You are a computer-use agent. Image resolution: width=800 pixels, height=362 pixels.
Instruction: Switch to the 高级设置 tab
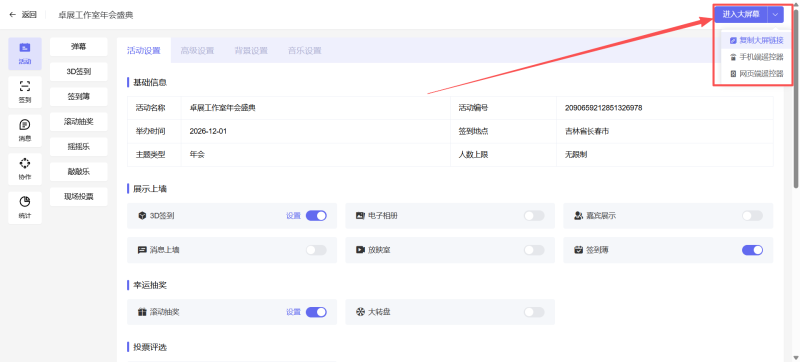tap(197, 50)
